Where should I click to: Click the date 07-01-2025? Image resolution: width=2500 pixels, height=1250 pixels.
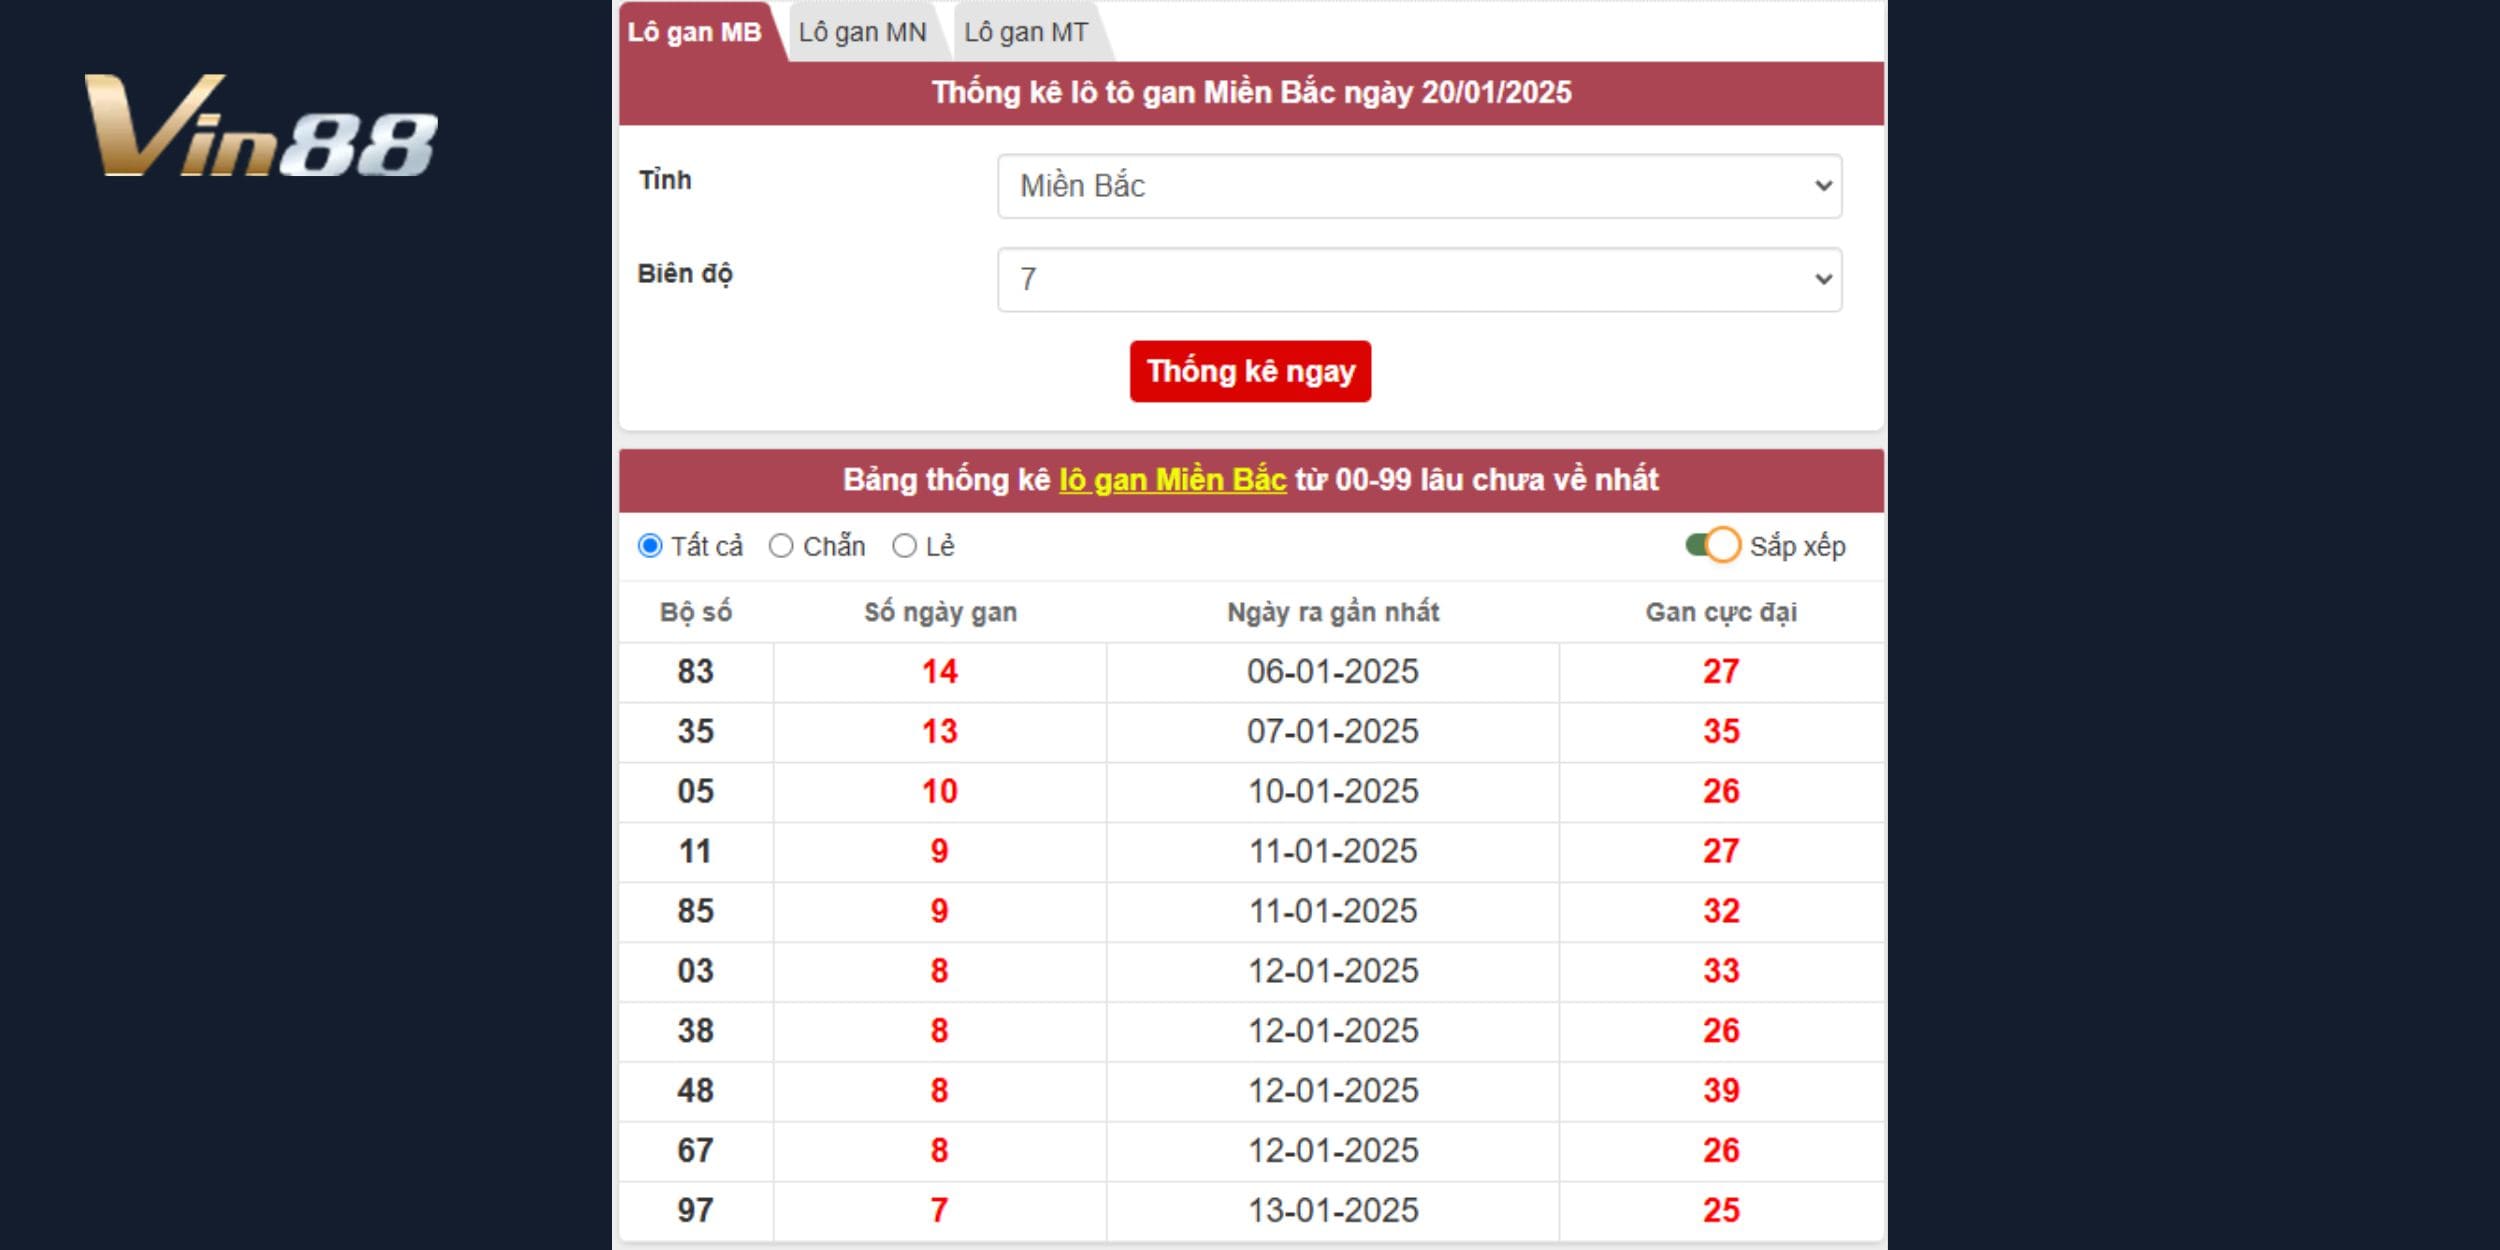coord(1333,731)
